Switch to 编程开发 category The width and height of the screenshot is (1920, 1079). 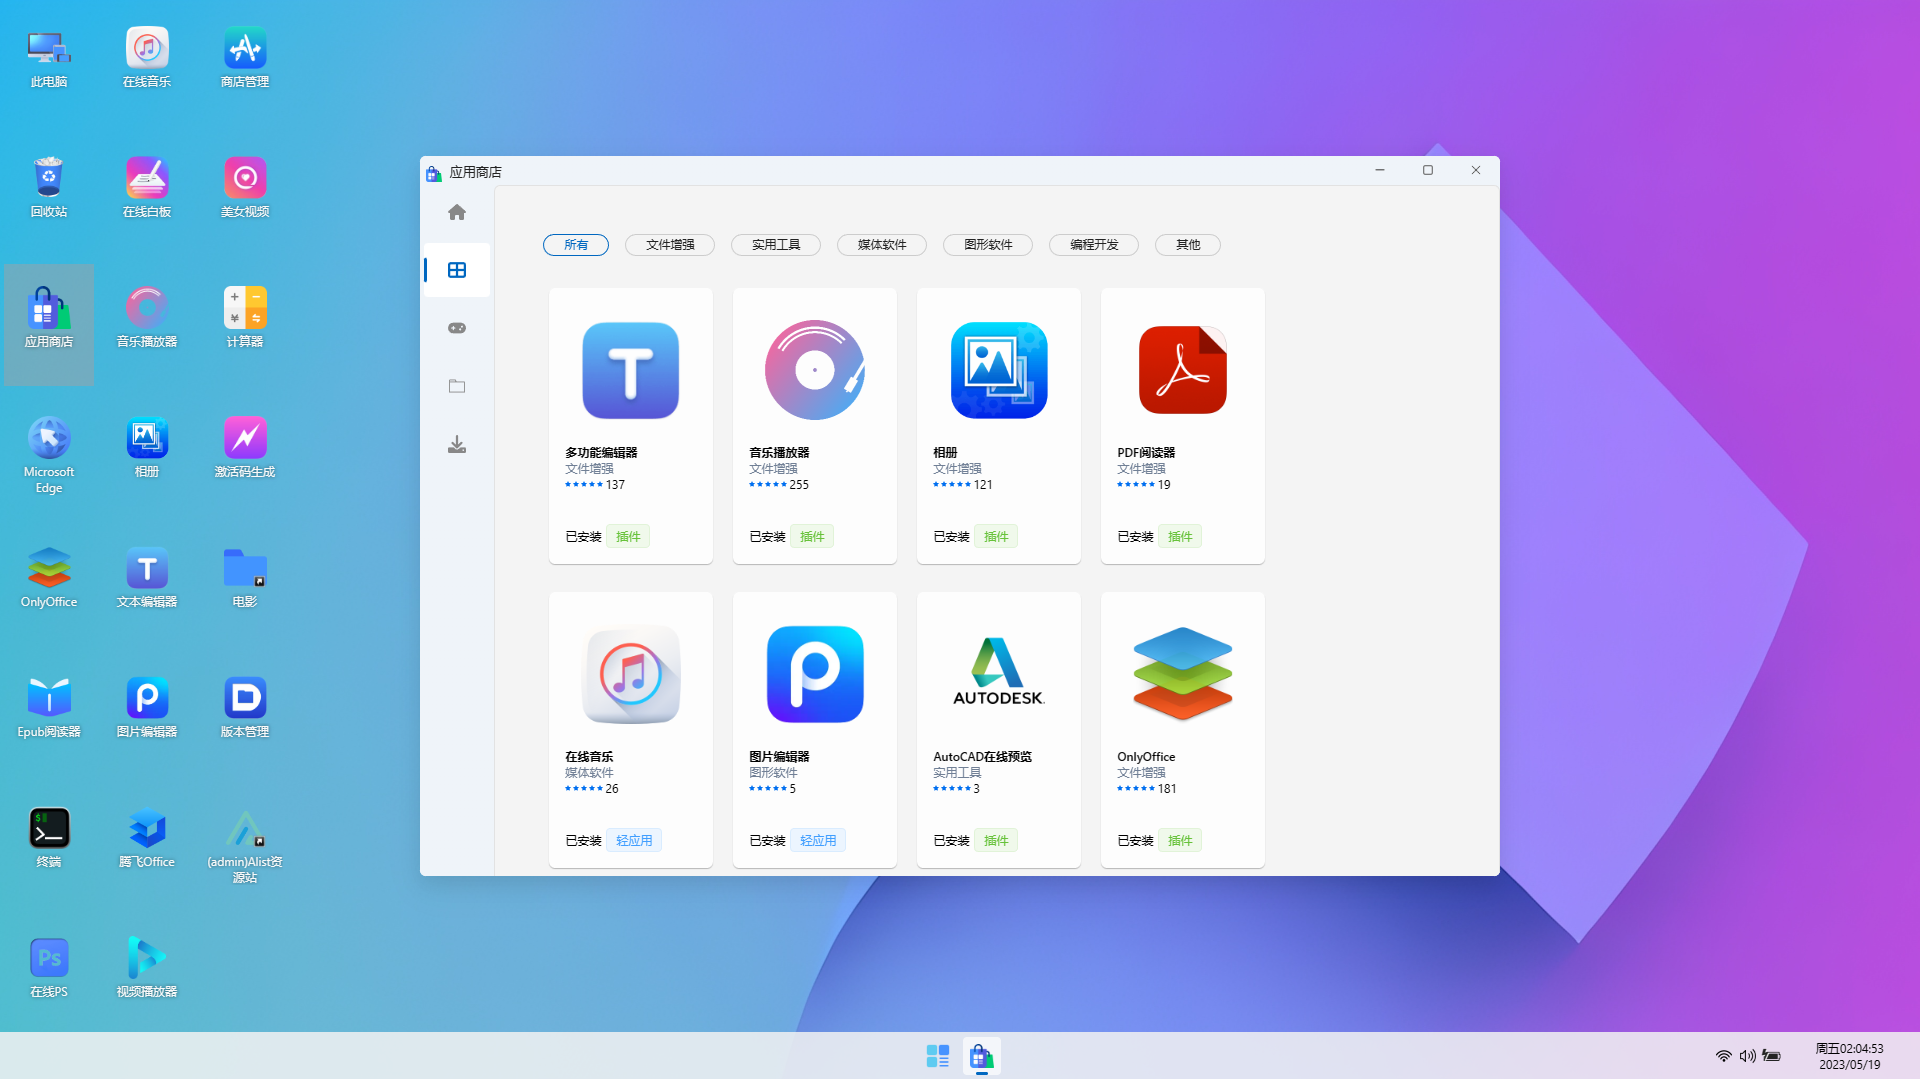[1093, 245]
